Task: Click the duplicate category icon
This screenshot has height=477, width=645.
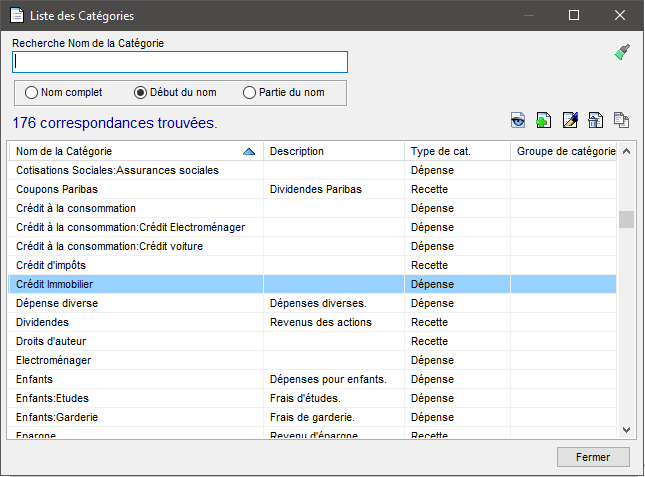Action: coord(621,121)
